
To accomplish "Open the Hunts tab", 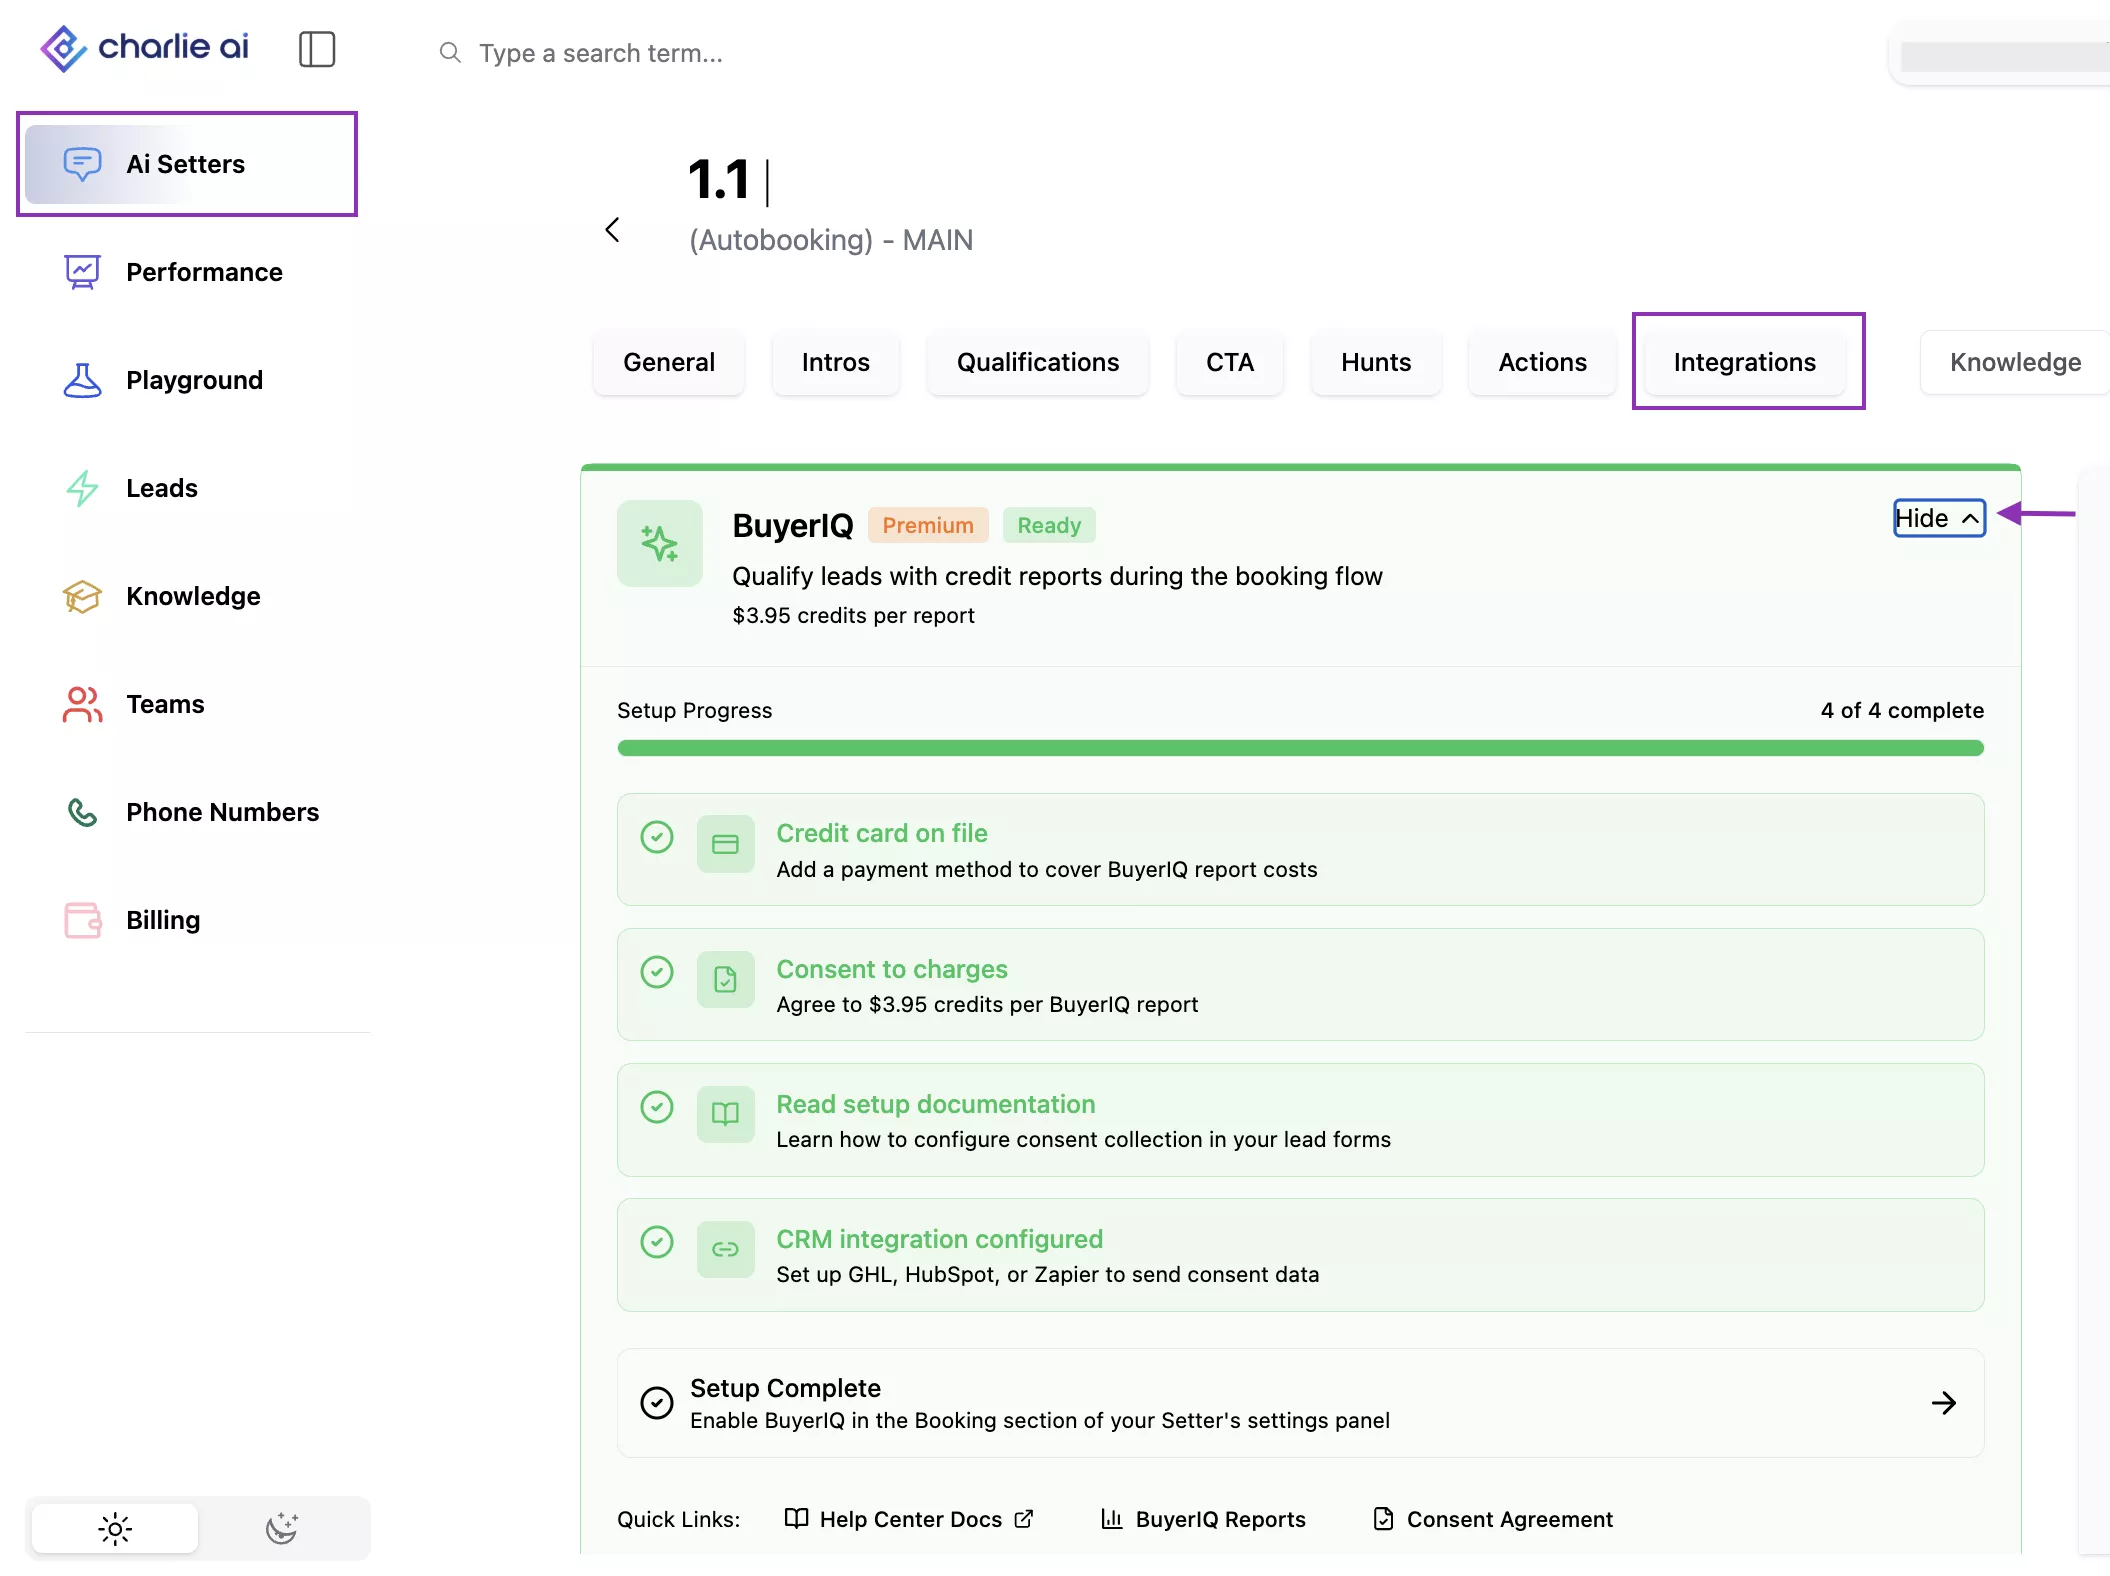I will click(x=1375, y=362).
